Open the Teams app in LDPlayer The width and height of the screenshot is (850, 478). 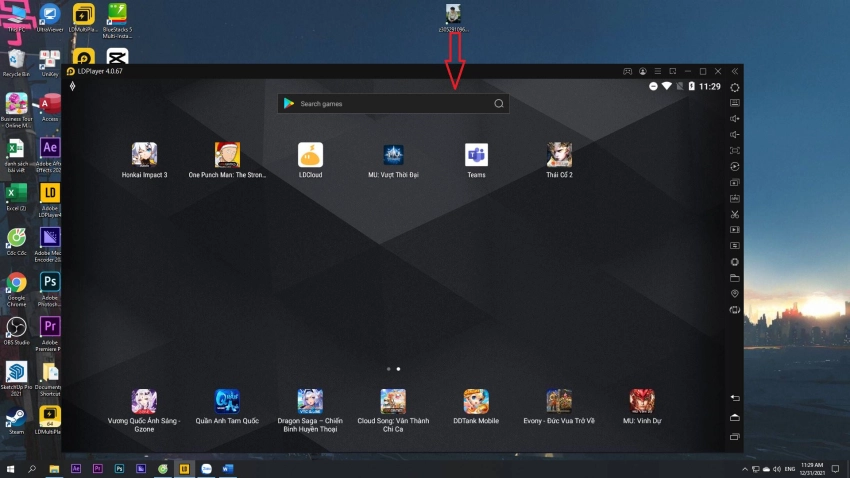pos(476,155)
